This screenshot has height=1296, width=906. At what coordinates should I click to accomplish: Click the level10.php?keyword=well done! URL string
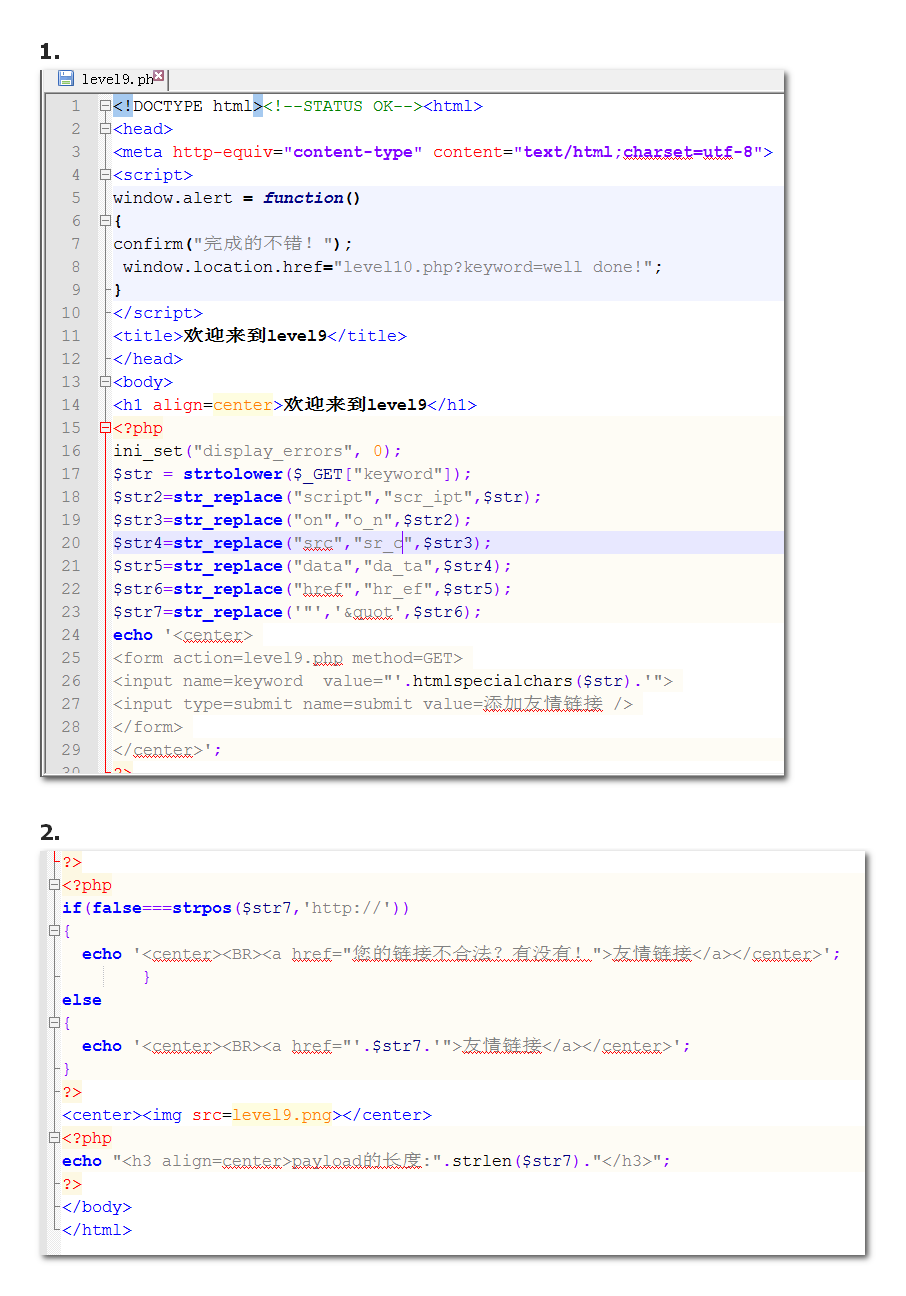497,267
